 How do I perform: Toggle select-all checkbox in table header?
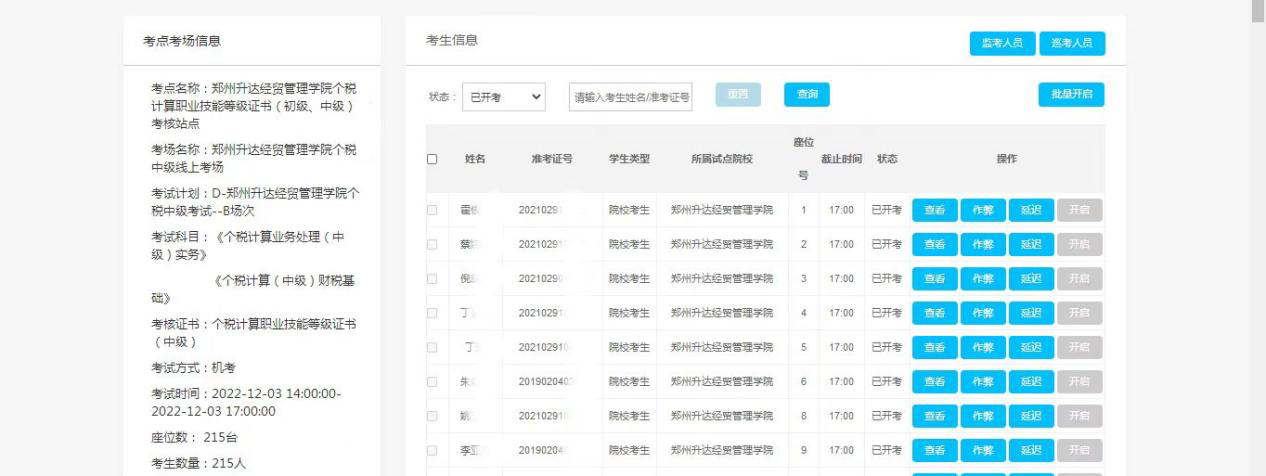tap(432, 159)
